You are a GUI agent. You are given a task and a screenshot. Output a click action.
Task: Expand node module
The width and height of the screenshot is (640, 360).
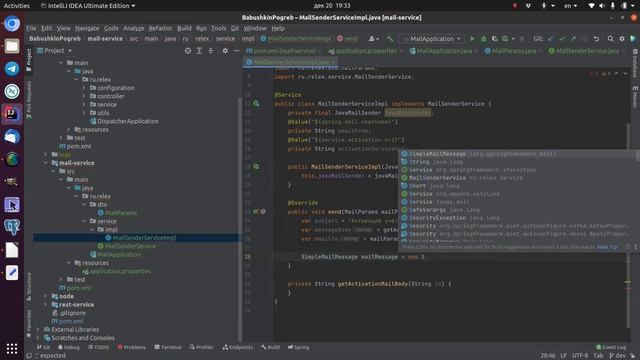coord(46,296)
